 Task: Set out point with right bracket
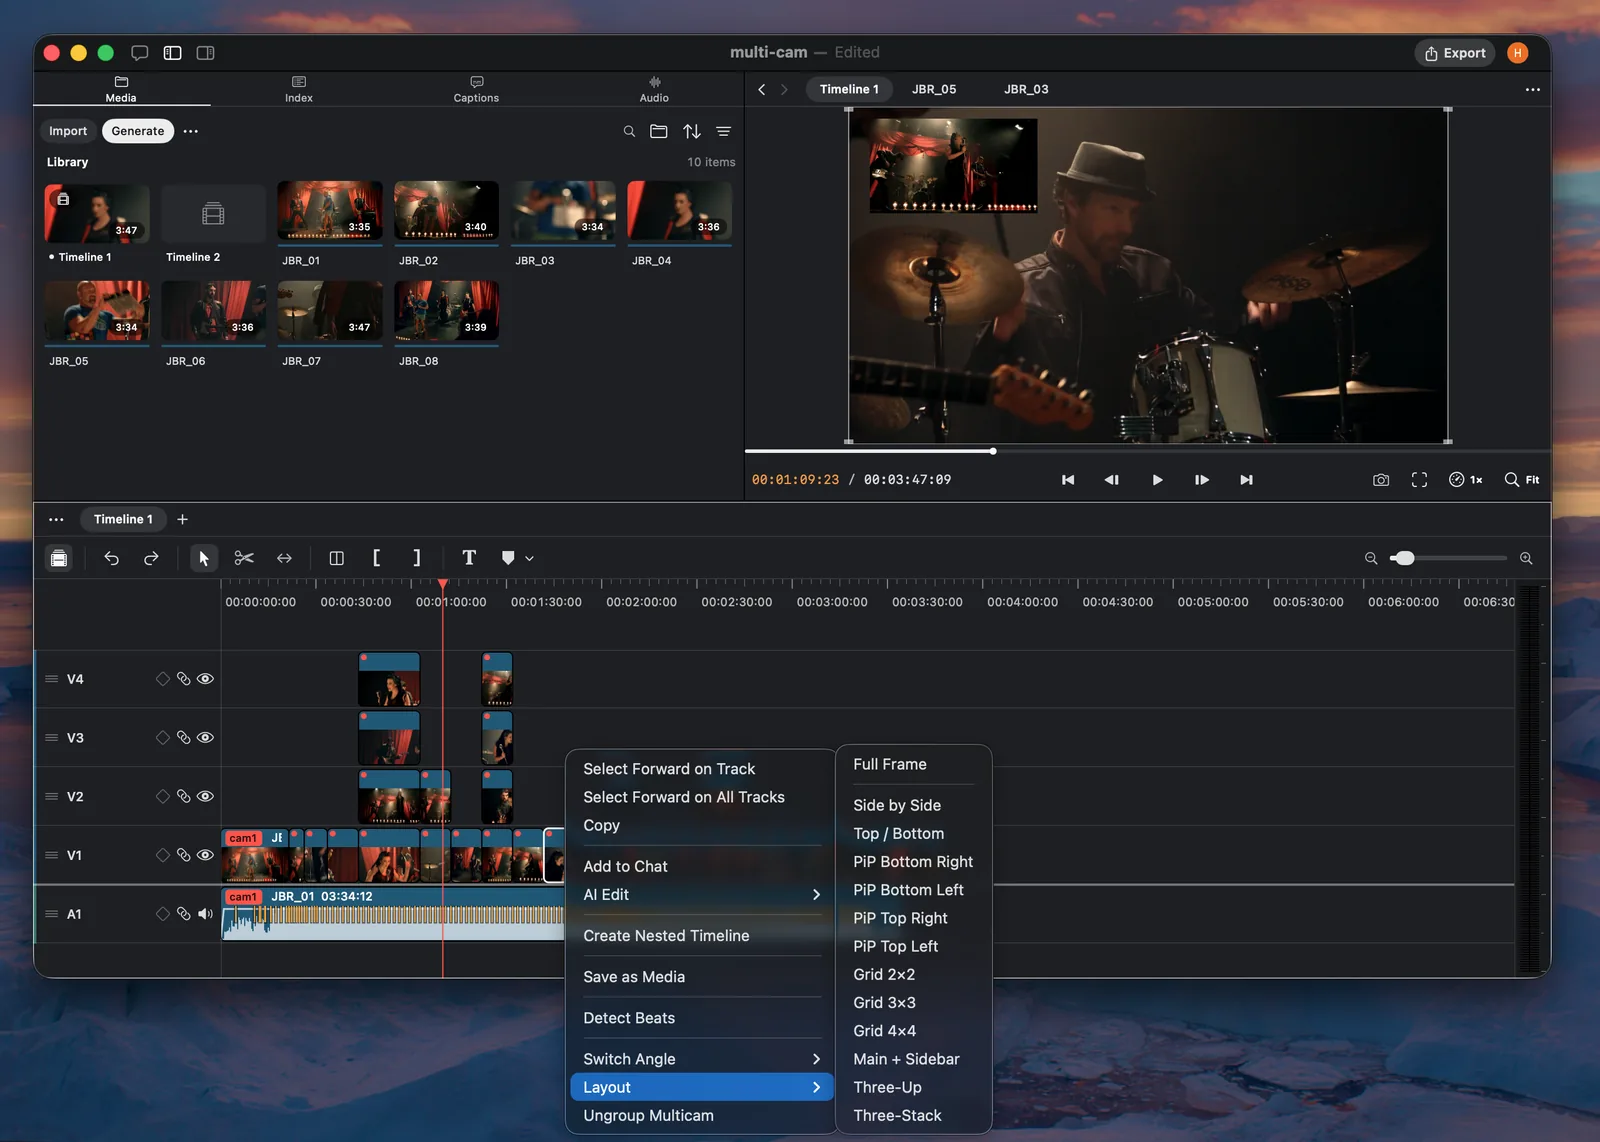coord(416,558)
